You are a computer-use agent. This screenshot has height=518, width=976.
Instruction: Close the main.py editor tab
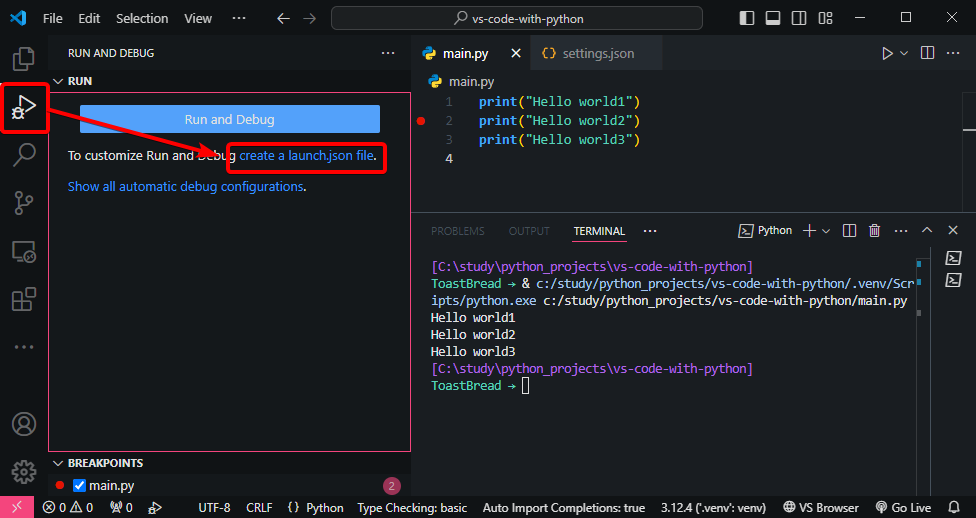pos(515,54)
